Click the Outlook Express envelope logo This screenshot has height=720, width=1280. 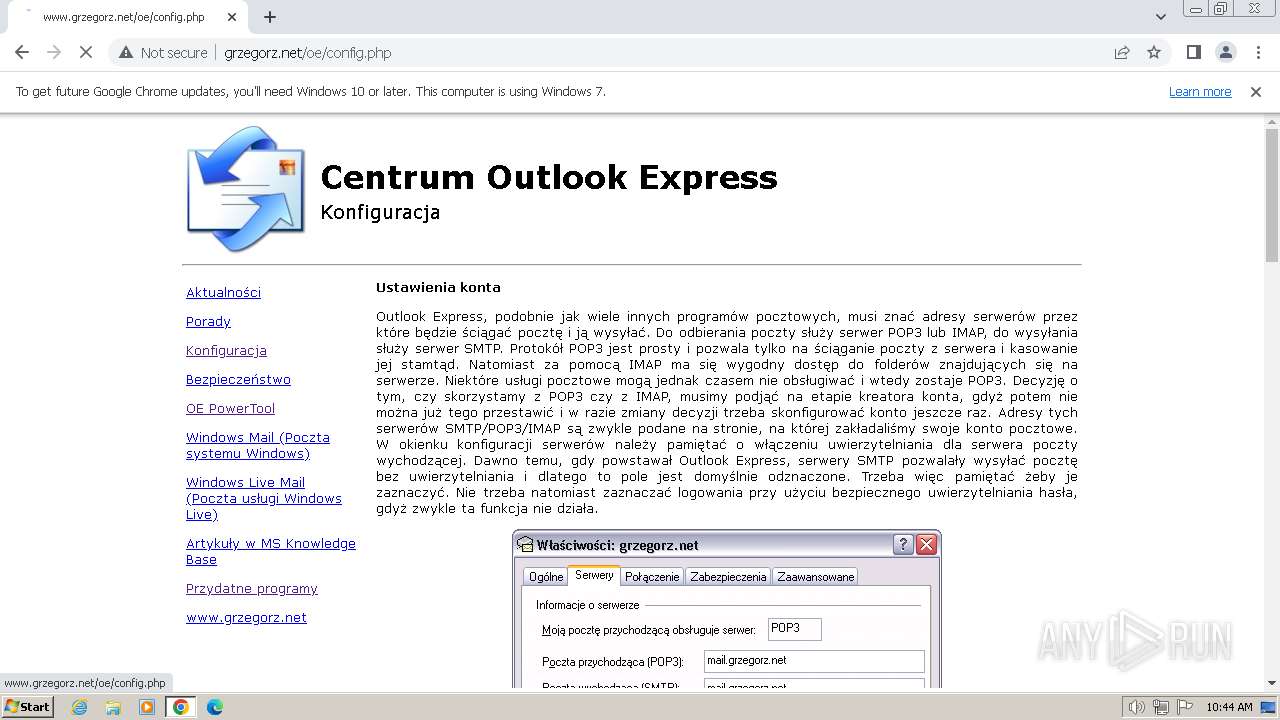pyautogui.click(x=245, y=188)
